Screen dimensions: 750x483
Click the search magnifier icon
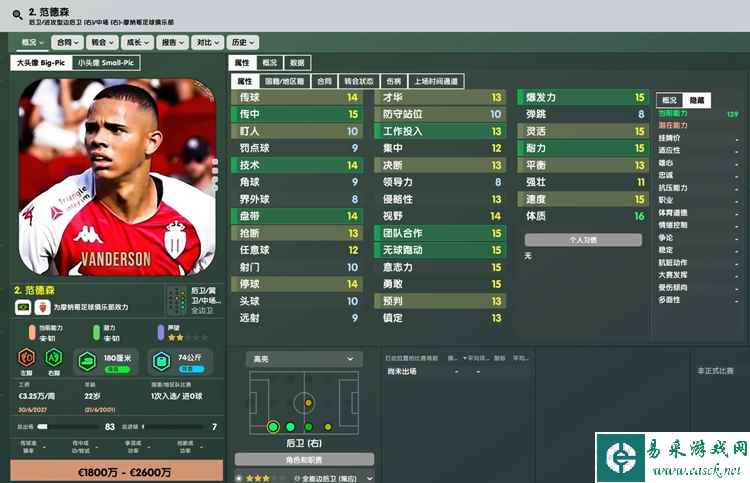[18, 15]
